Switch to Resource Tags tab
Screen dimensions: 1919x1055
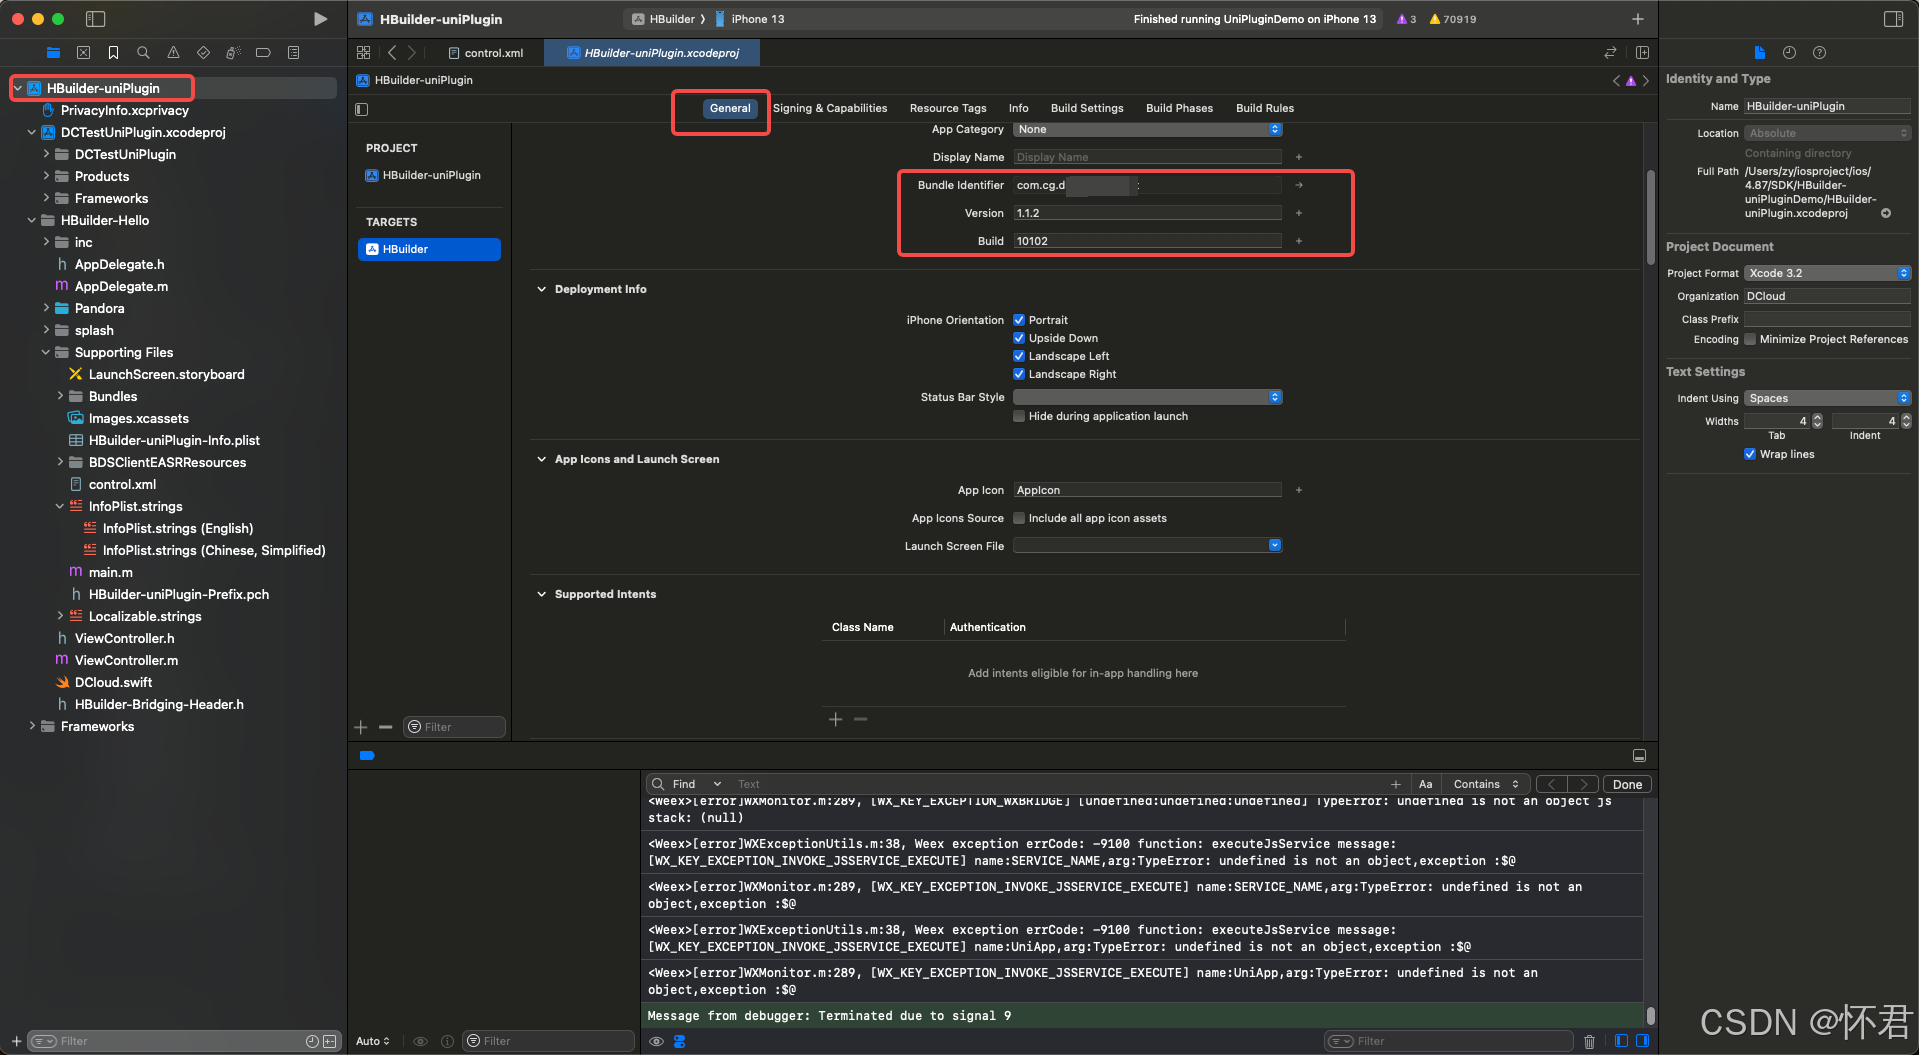pyautogui.click(x=948, y=108)
